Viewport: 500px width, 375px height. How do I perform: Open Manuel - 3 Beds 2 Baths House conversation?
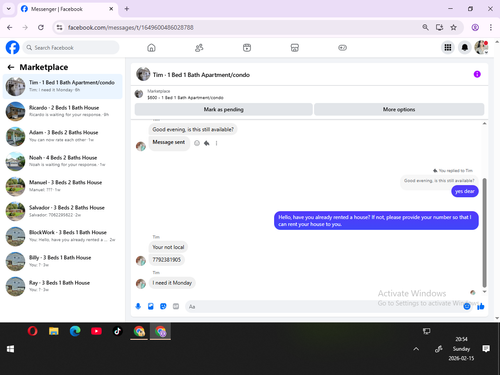tap(63, 186)
